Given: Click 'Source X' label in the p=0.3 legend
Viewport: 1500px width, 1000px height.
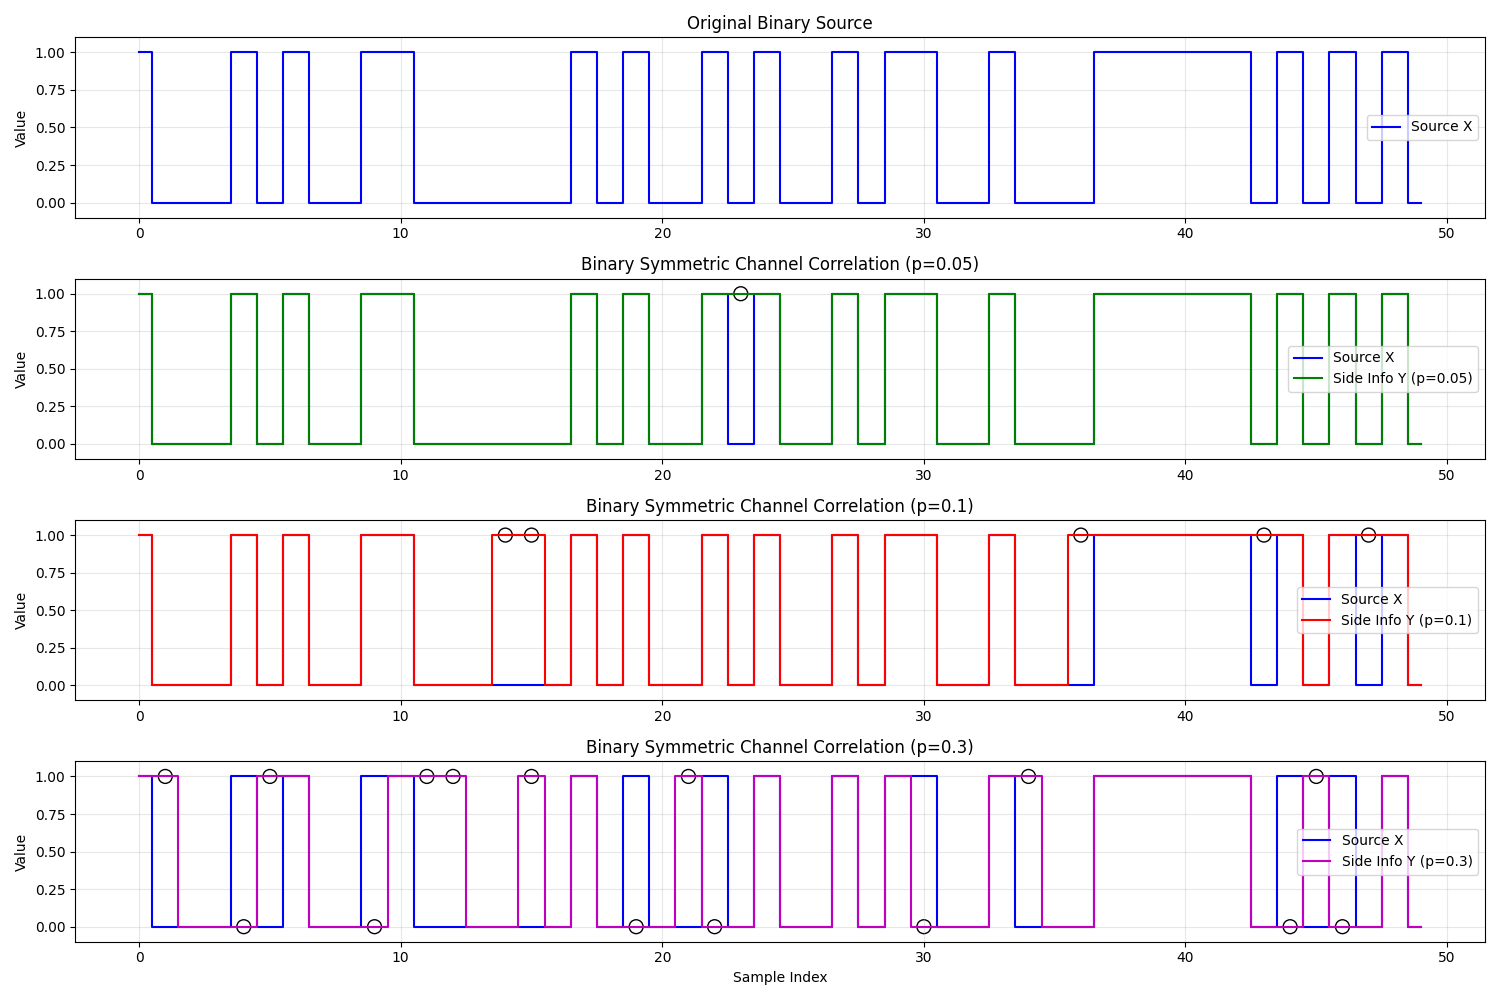Looking at the screenshot, I should [1372, 840].
